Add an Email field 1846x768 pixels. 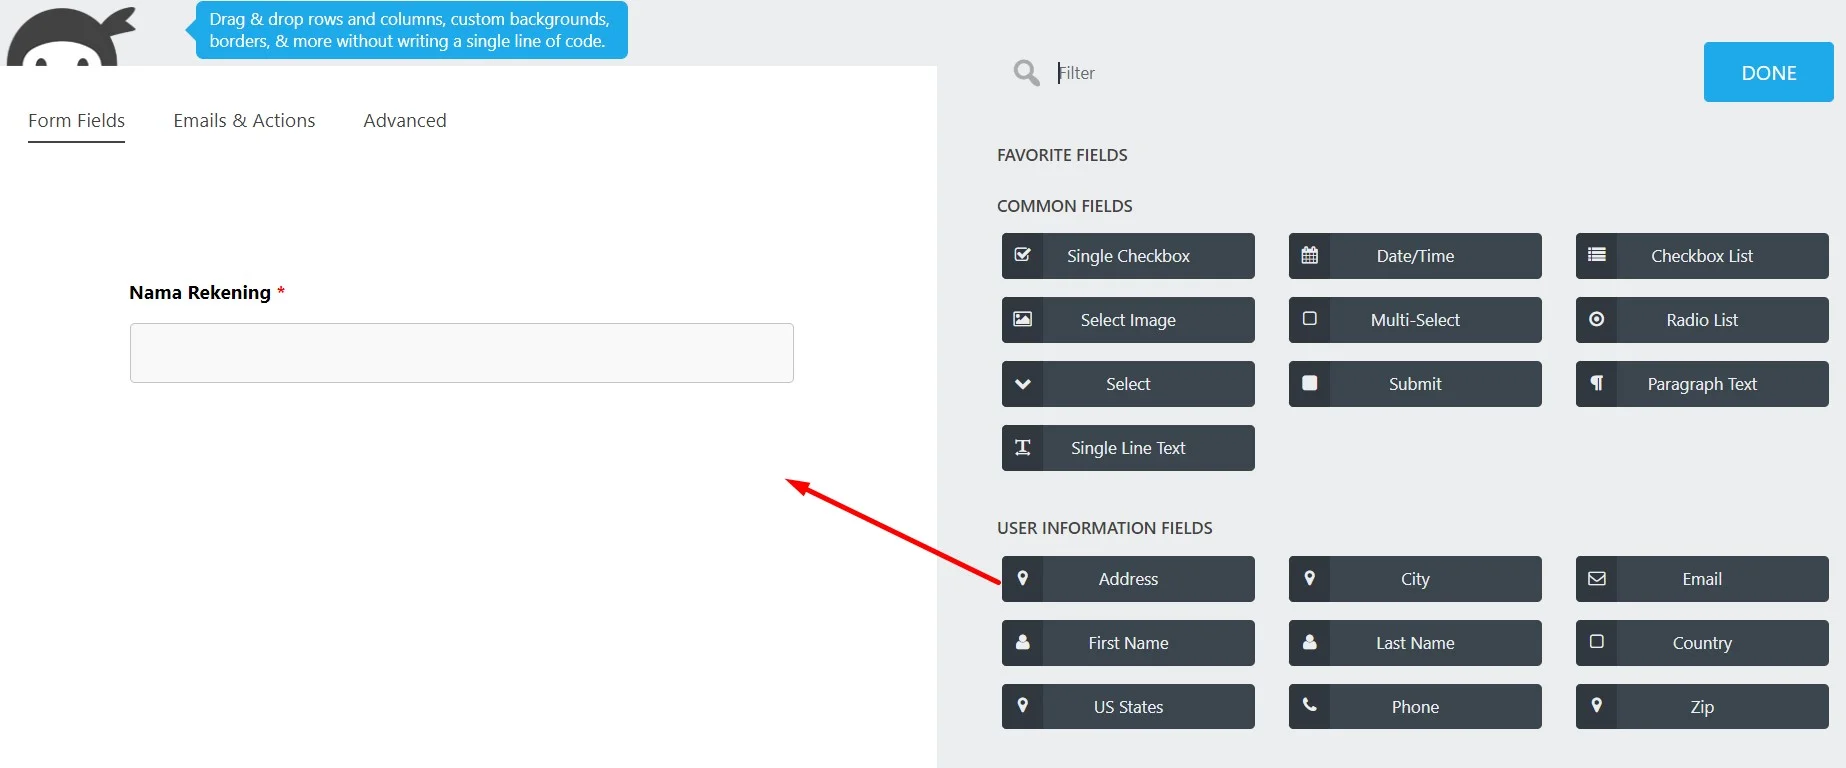1702,579
